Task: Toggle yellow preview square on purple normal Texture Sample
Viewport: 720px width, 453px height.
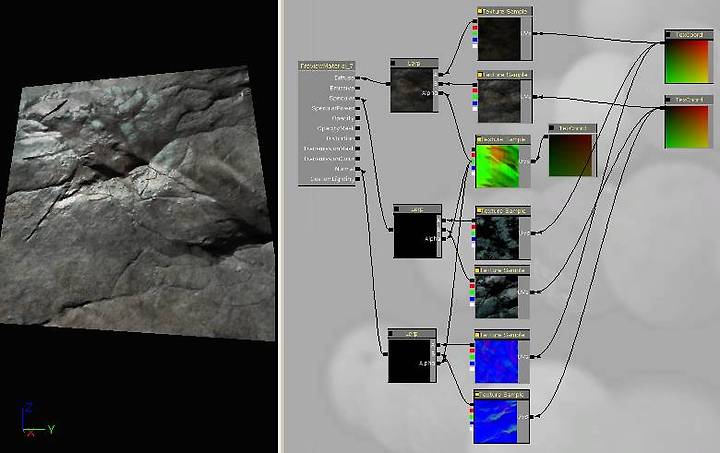Action: click(x=477, y=335)
